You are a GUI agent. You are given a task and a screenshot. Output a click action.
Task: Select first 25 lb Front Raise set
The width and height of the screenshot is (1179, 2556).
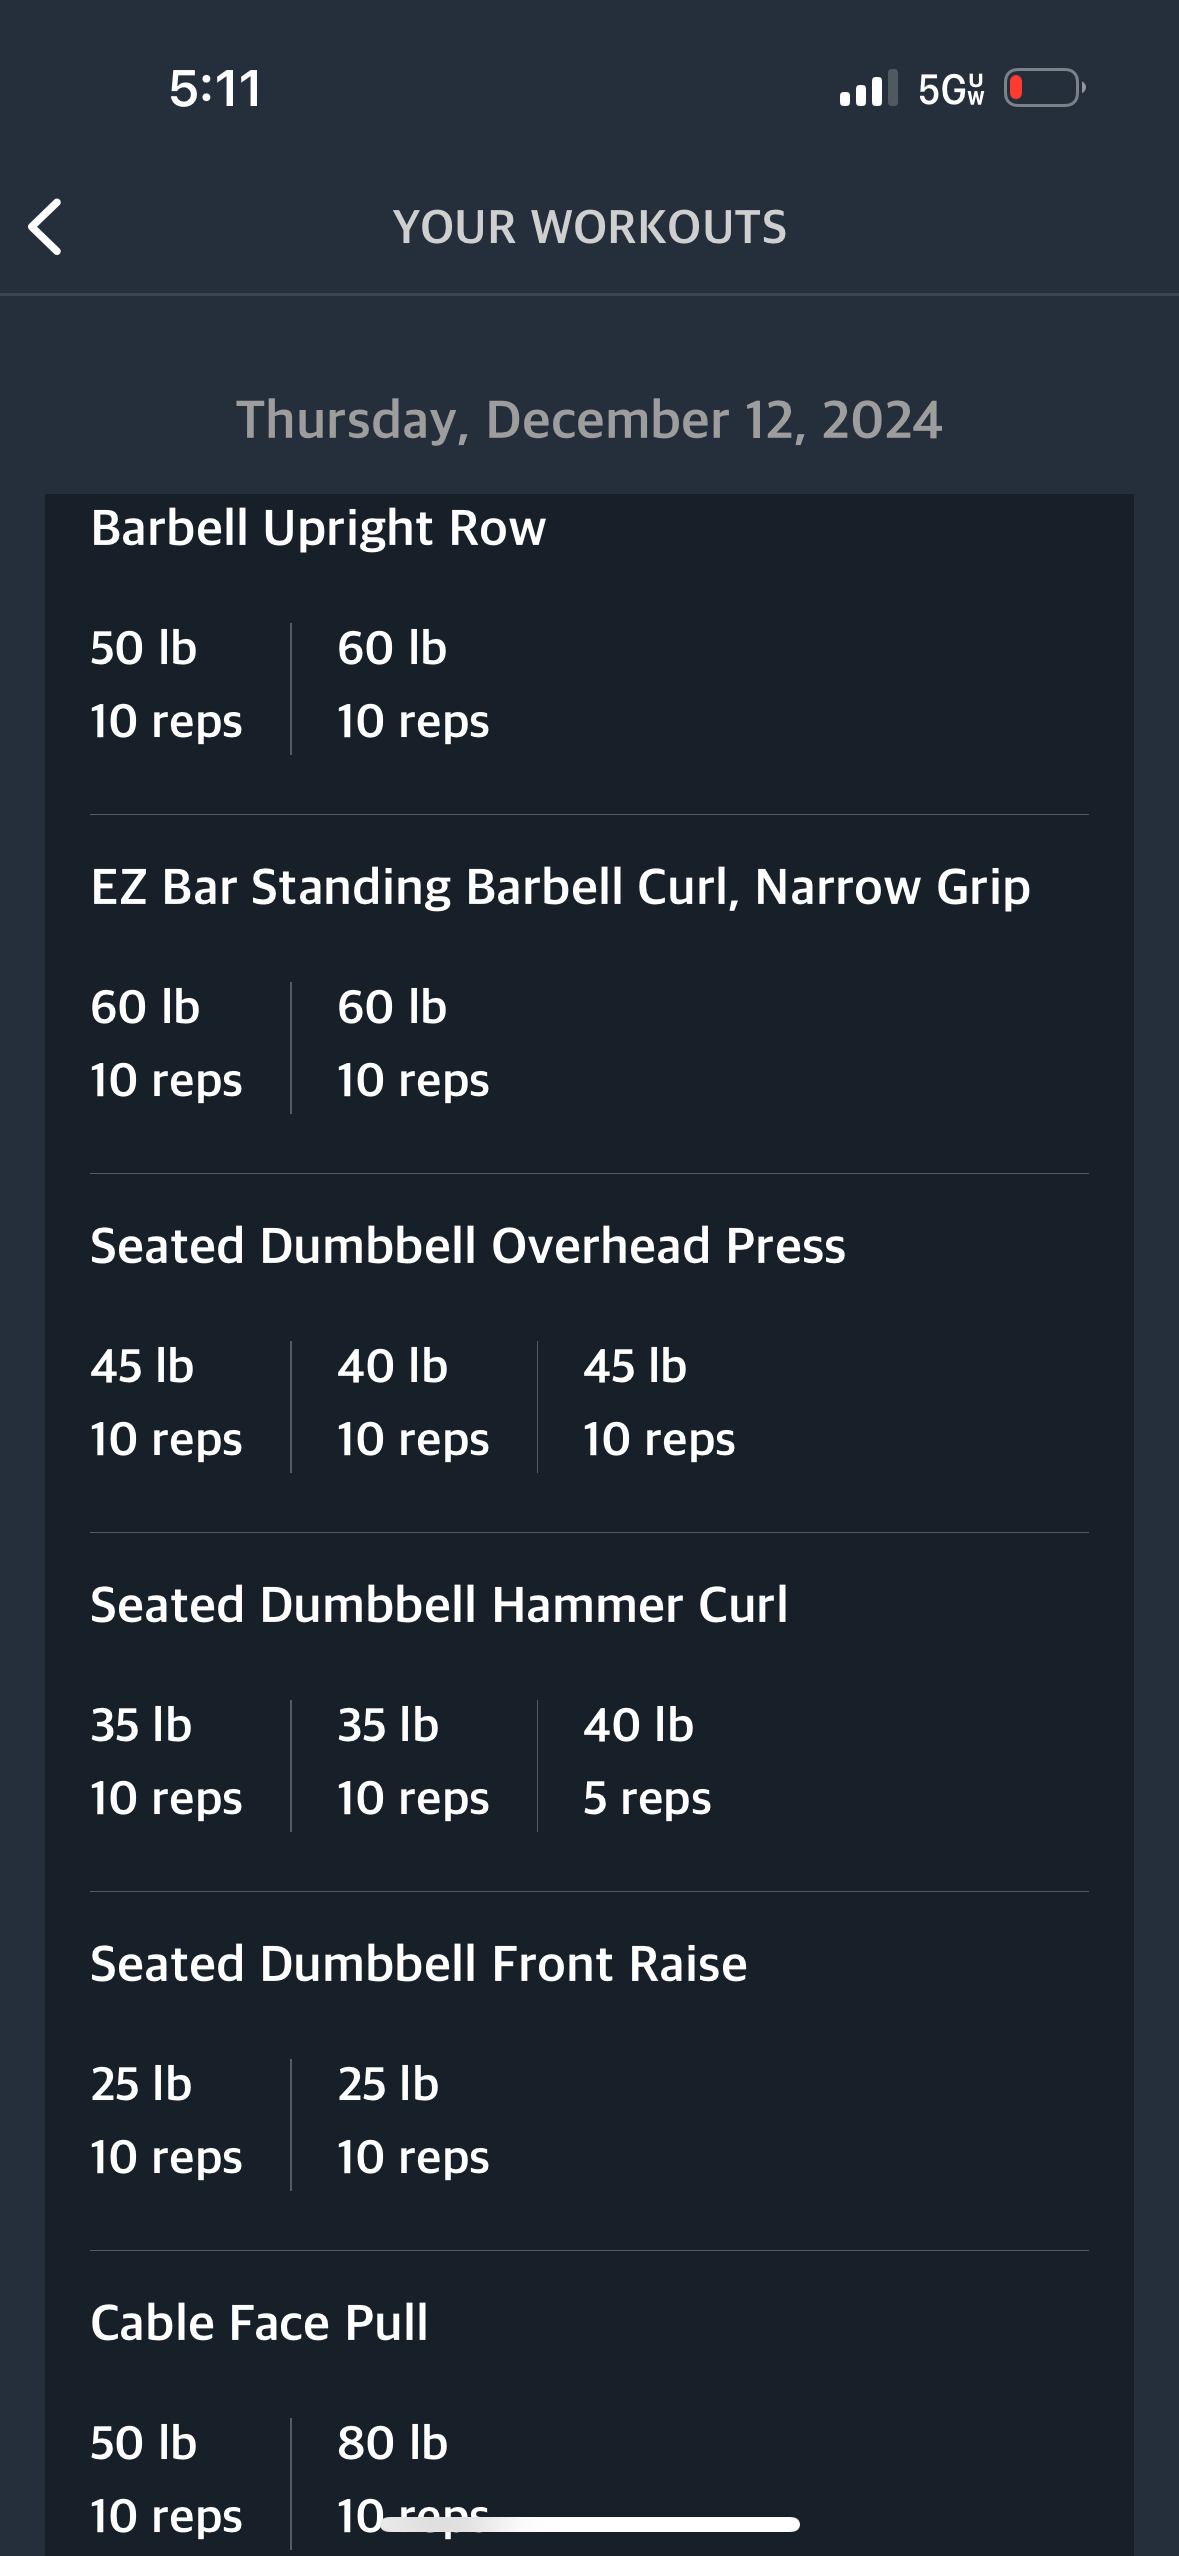point(166,2121)
